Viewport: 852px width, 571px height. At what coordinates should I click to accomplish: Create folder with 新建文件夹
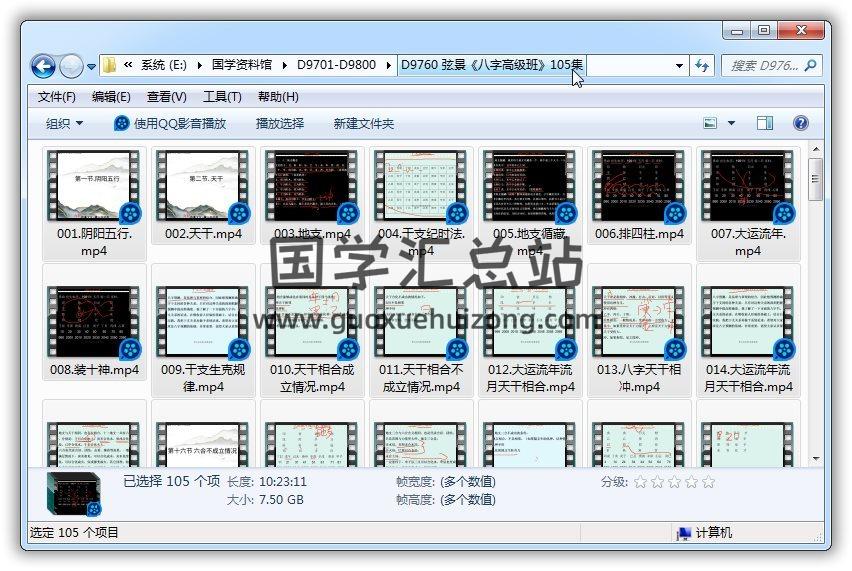[364, 123]
